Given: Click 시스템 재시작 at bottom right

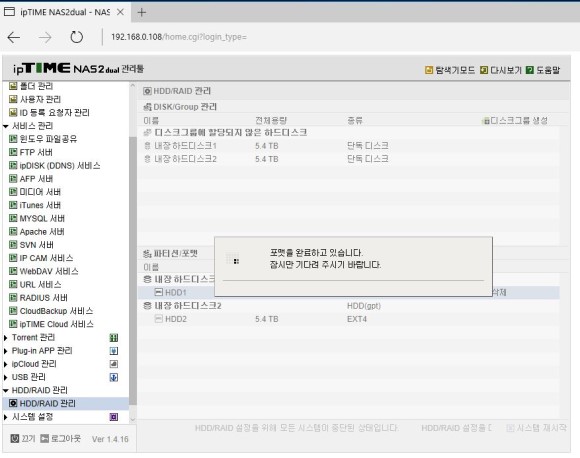Looking at the screenshot, I should point(536,428).
